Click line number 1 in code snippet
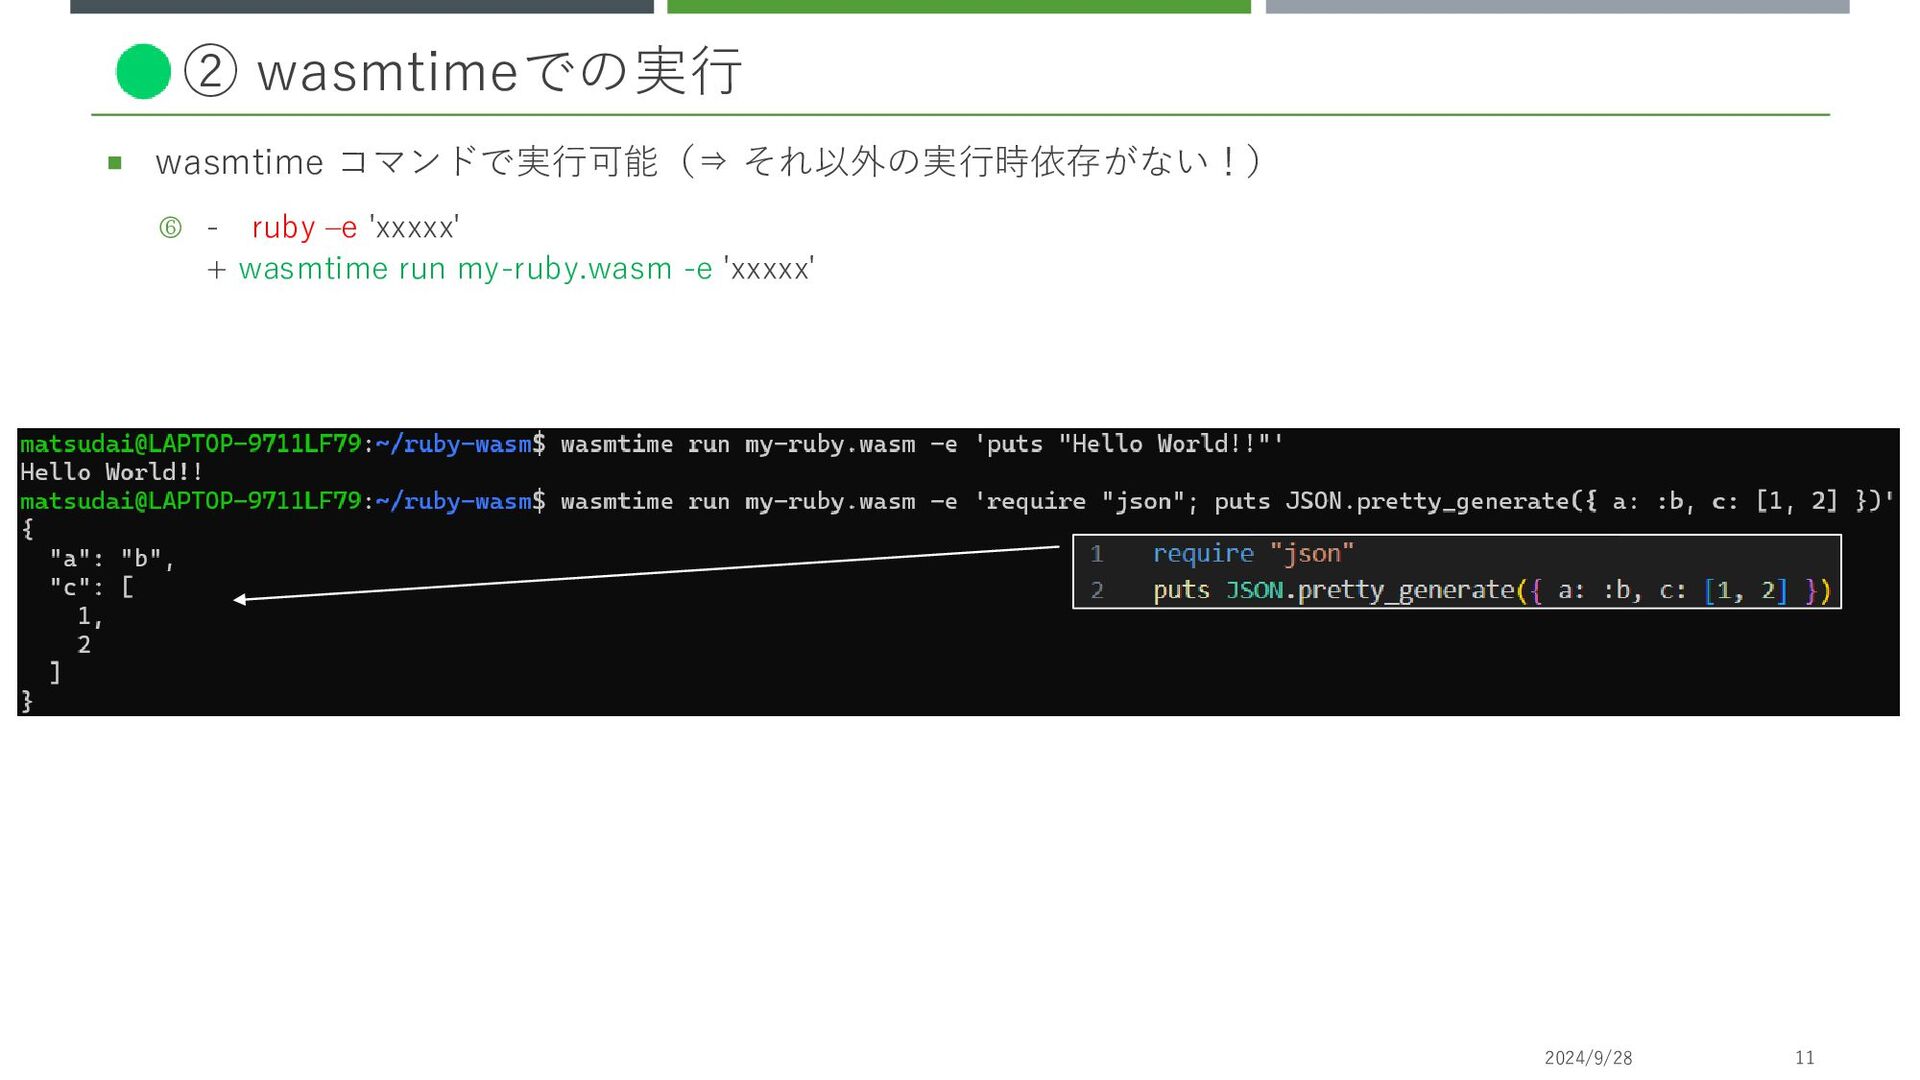 point(1096,554)
